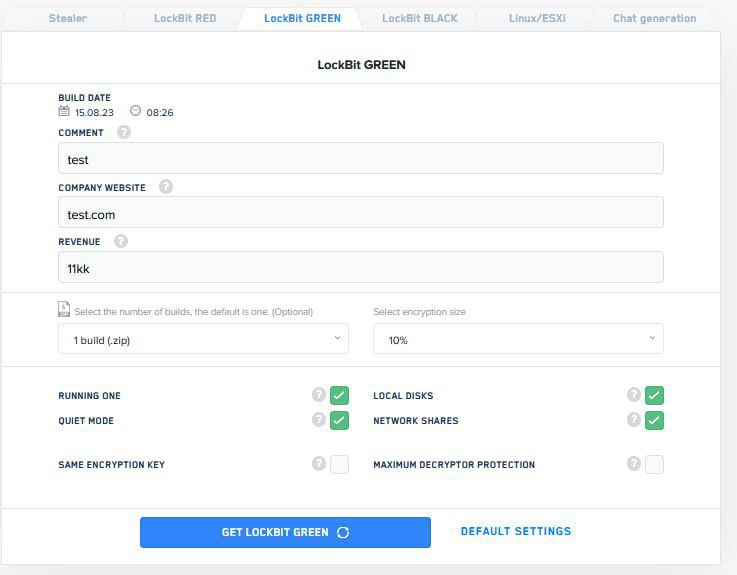Click the 'LockBit GREEN' page heading
737x575 pixels.
361,65
